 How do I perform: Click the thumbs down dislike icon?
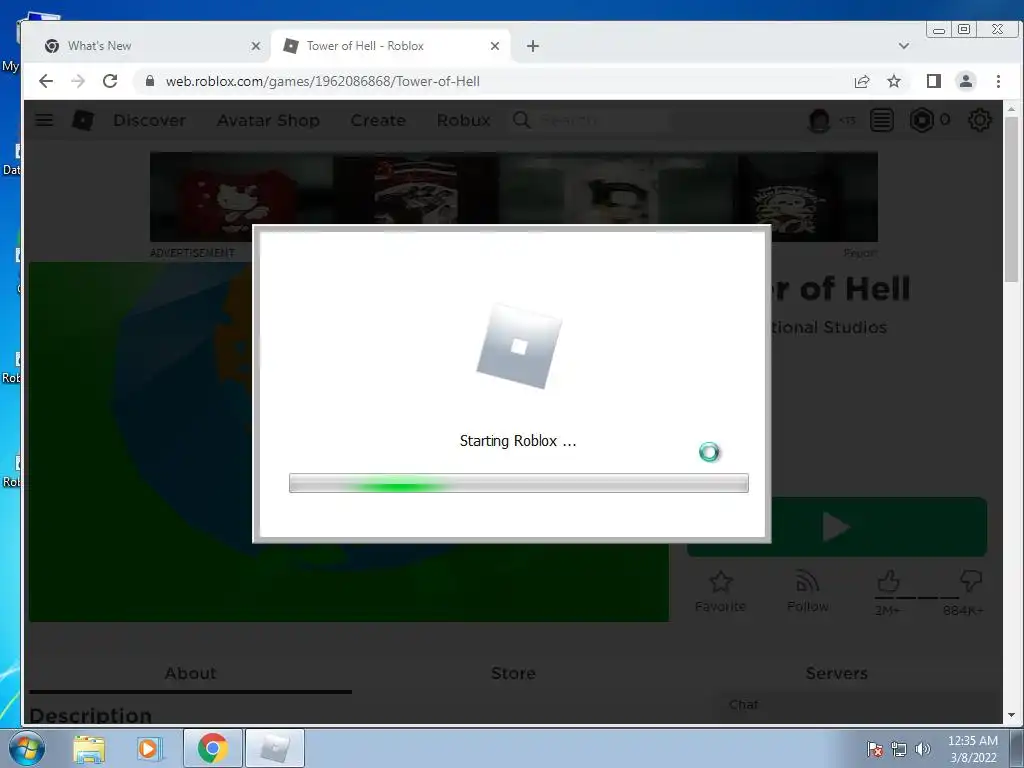[971, 581]
